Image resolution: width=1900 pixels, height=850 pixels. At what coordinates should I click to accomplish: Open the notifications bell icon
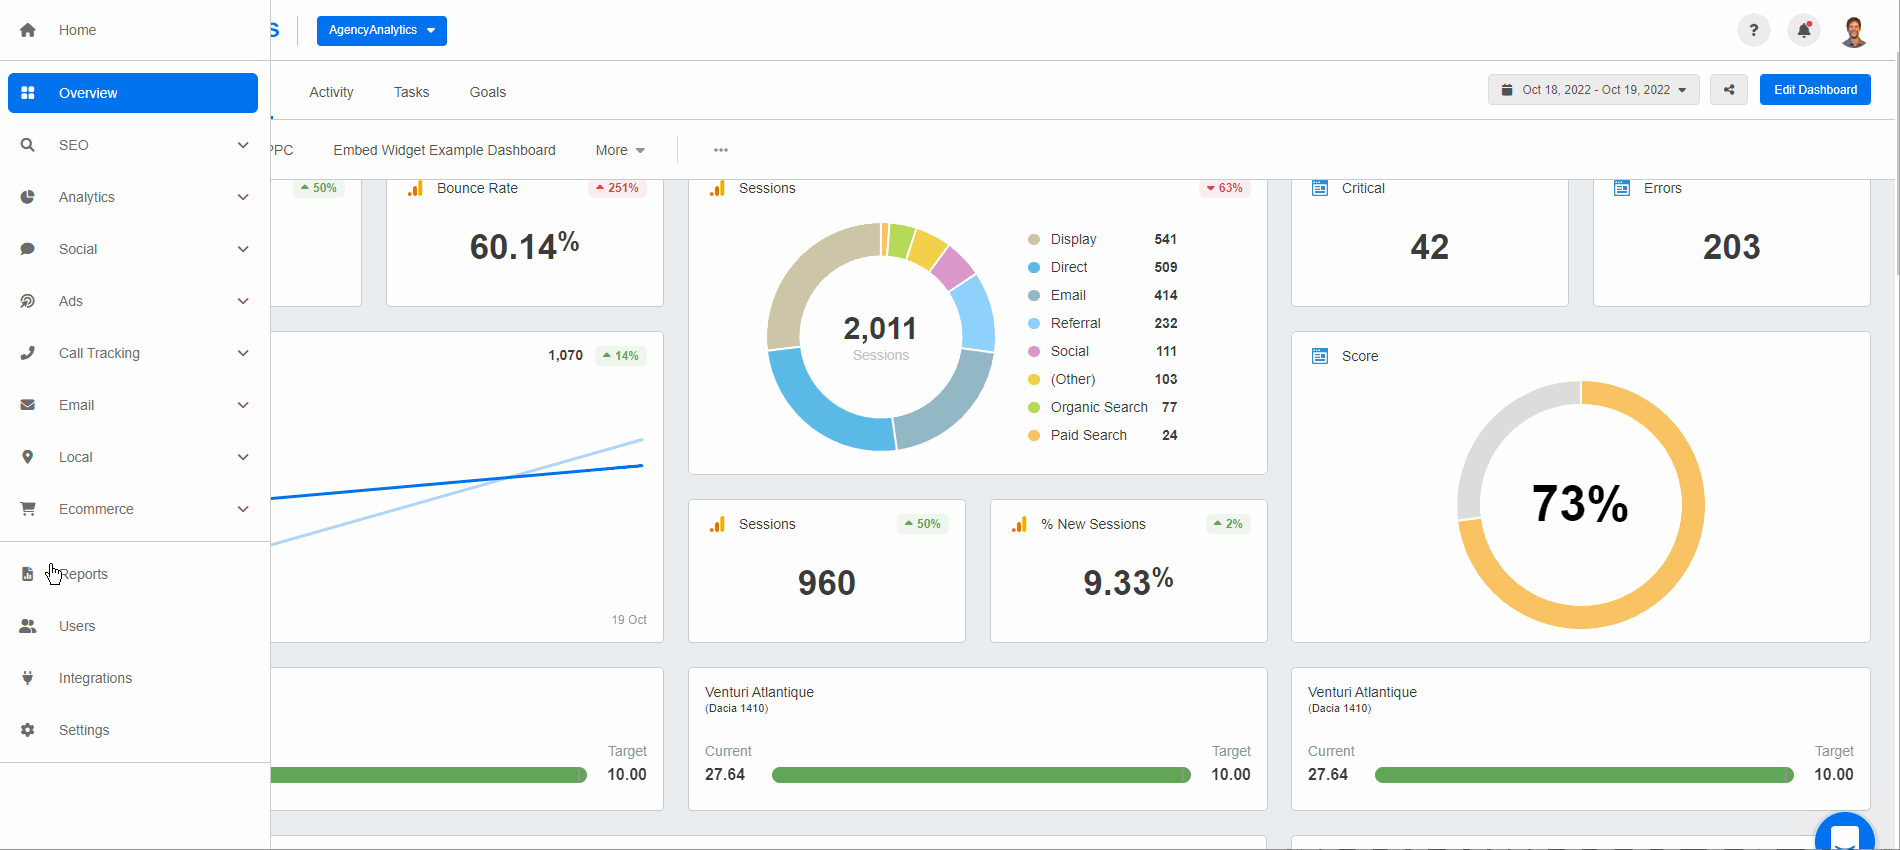click(x=1804, y=30)
